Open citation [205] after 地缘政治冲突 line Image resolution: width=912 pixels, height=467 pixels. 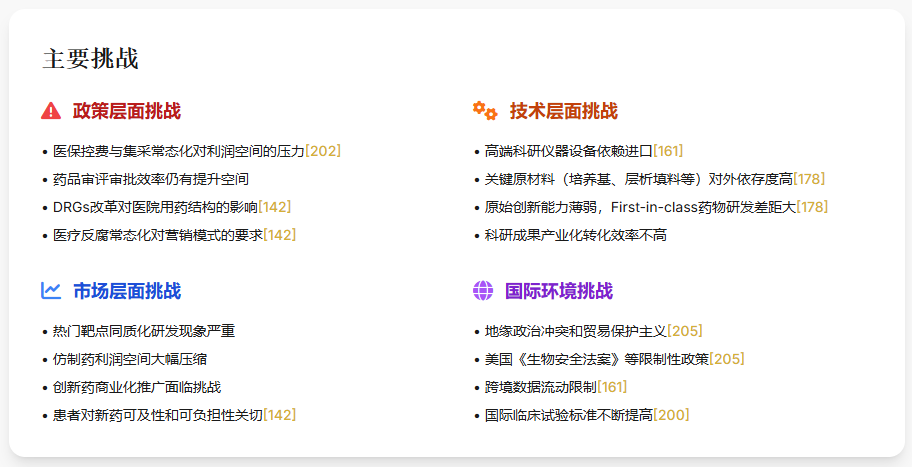click(685, 331)
